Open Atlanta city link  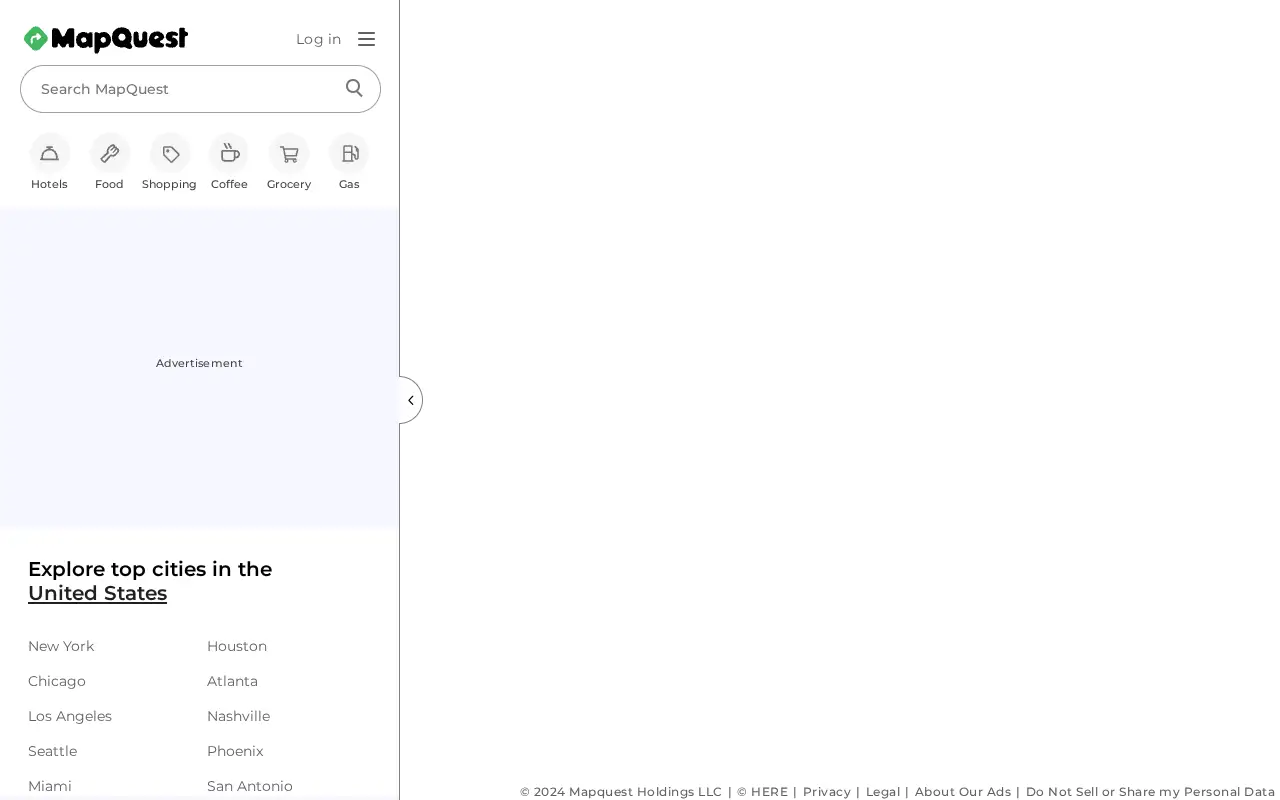(x=232, y=681)
